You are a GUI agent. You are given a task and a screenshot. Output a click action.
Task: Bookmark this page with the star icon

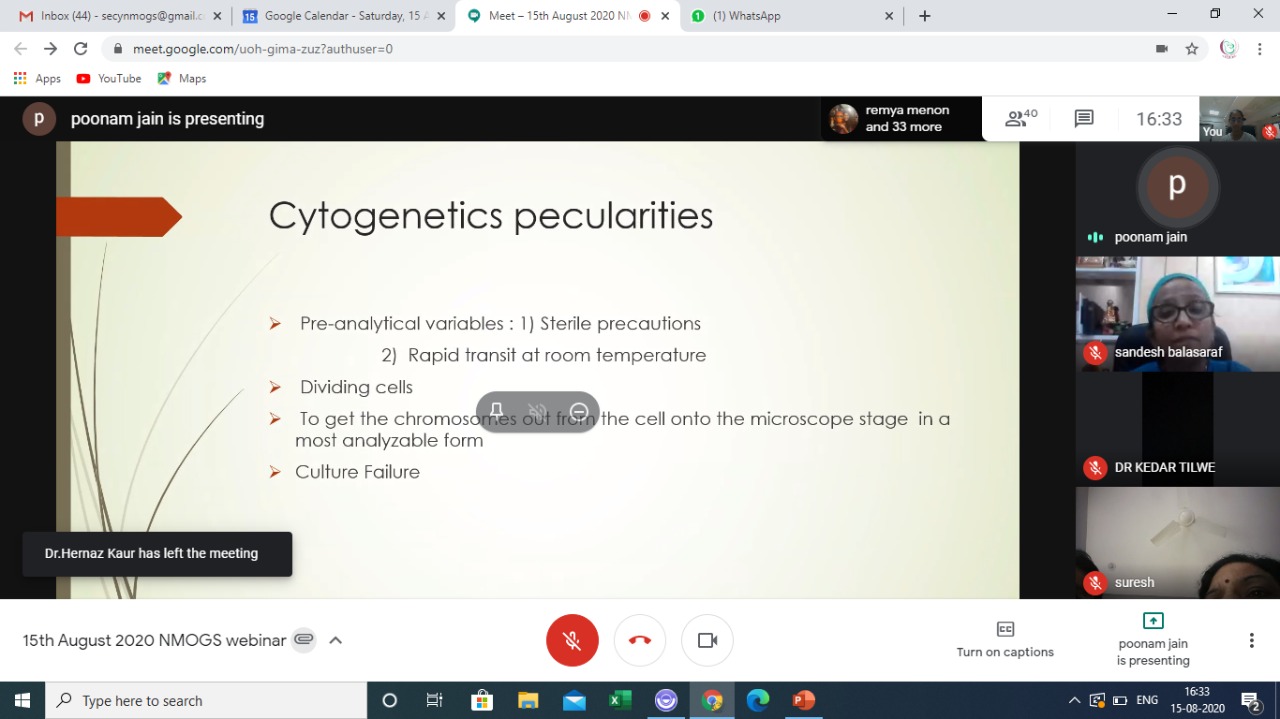click(1191, 48)
